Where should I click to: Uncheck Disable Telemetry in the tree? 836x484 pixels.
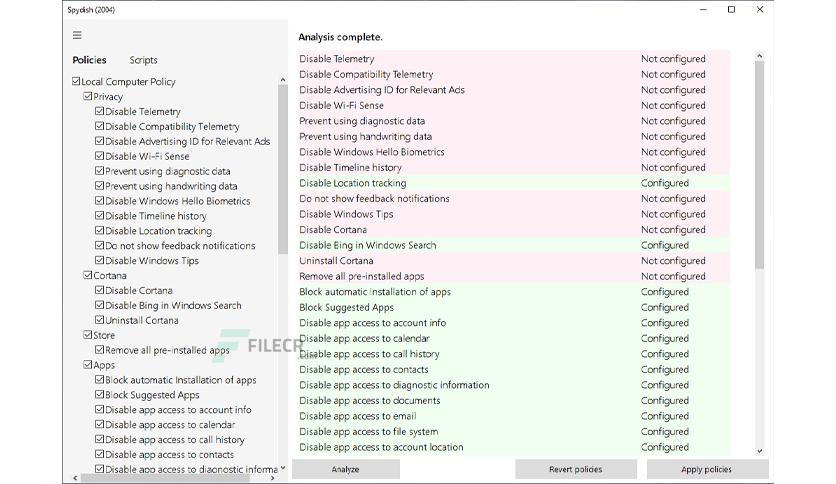(99, 111)
